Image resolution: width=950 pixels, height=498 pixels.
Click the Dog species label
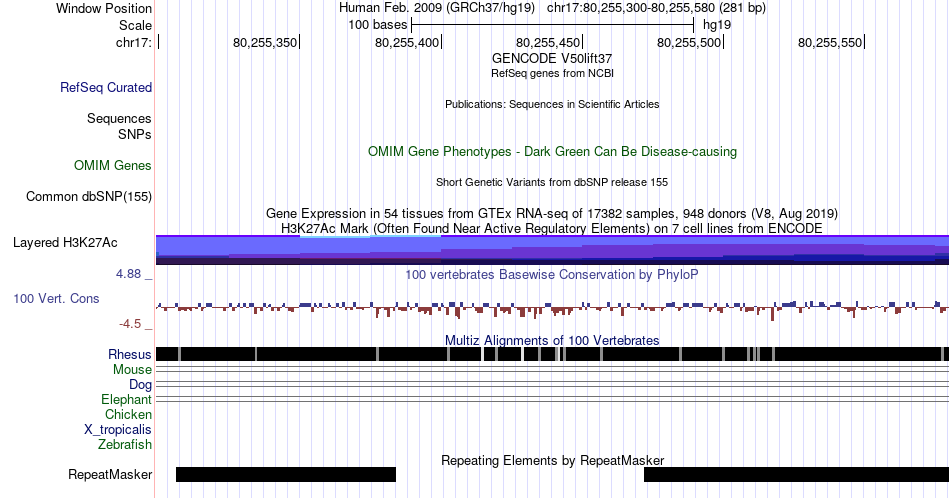tap(140, 385)
